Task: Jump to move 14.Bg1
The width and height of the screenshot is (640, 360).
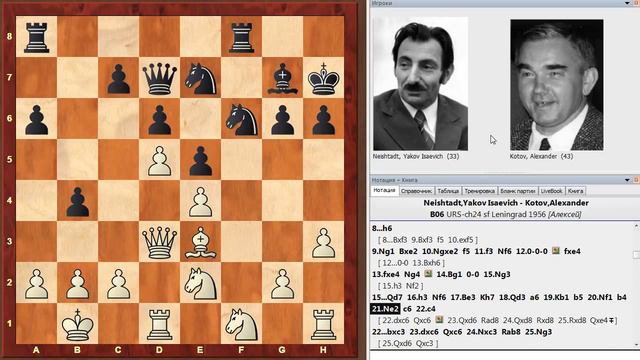Action: point(449,274)
